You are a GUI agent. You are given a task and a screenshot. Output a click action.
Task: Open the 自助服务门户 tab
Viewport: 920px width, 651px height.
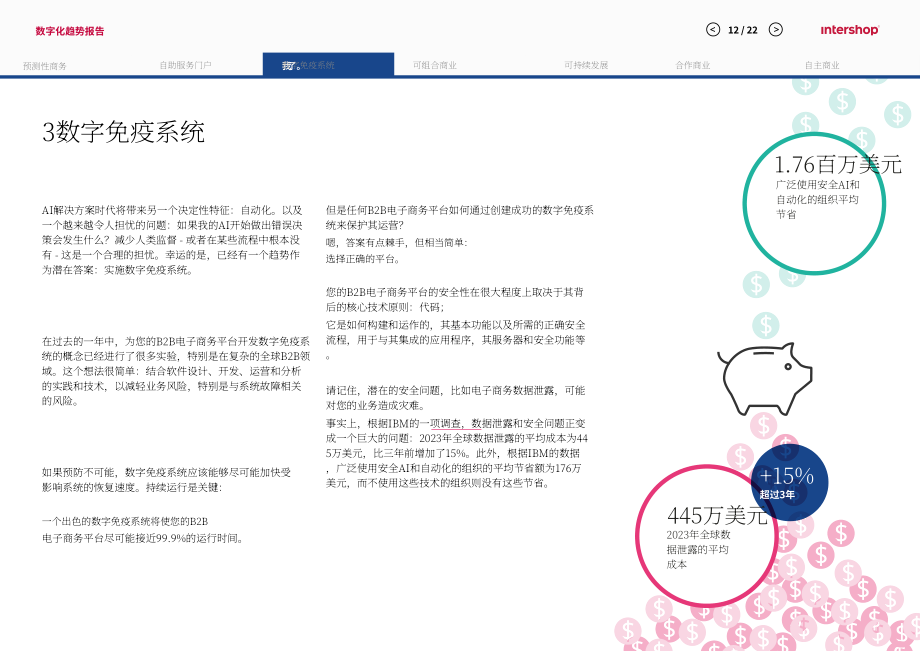point(185,65)
